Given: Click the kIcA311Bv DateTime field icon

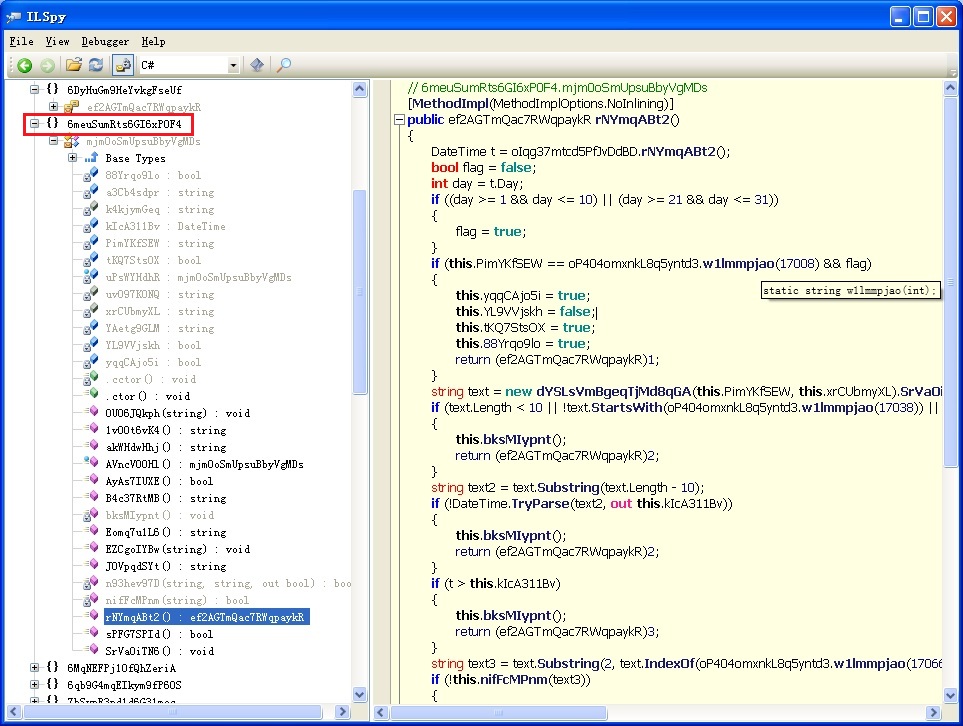Looking at the screenshot, I should 91,225.
